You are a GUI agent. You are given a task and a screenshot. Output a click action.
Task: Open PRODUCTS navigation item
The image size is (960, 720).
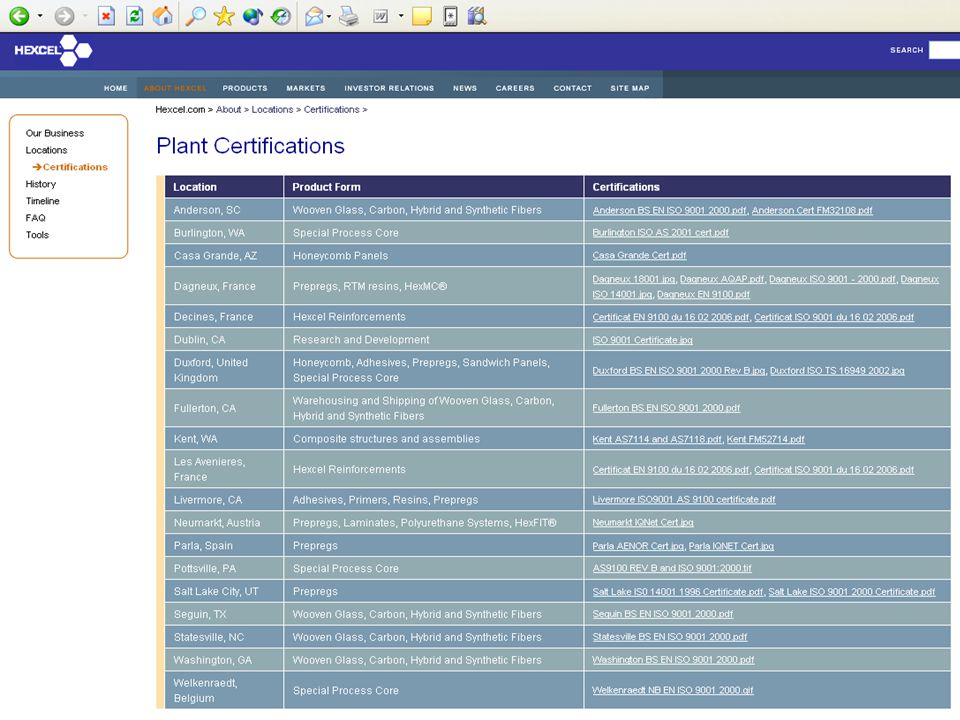tap(245, 88)
